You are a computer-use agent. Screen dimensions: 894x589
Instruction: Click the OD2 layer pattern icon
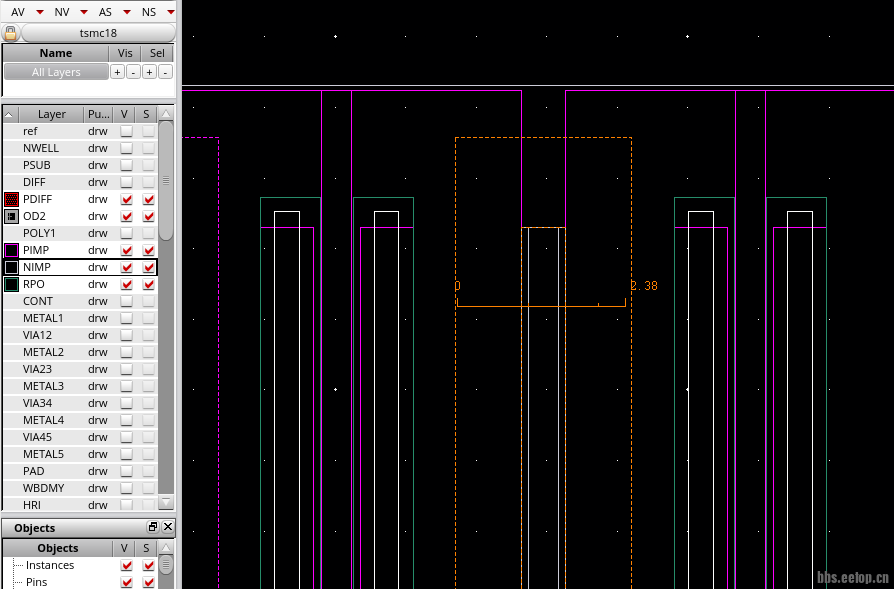pyautogui.click(x=12, y=216)
